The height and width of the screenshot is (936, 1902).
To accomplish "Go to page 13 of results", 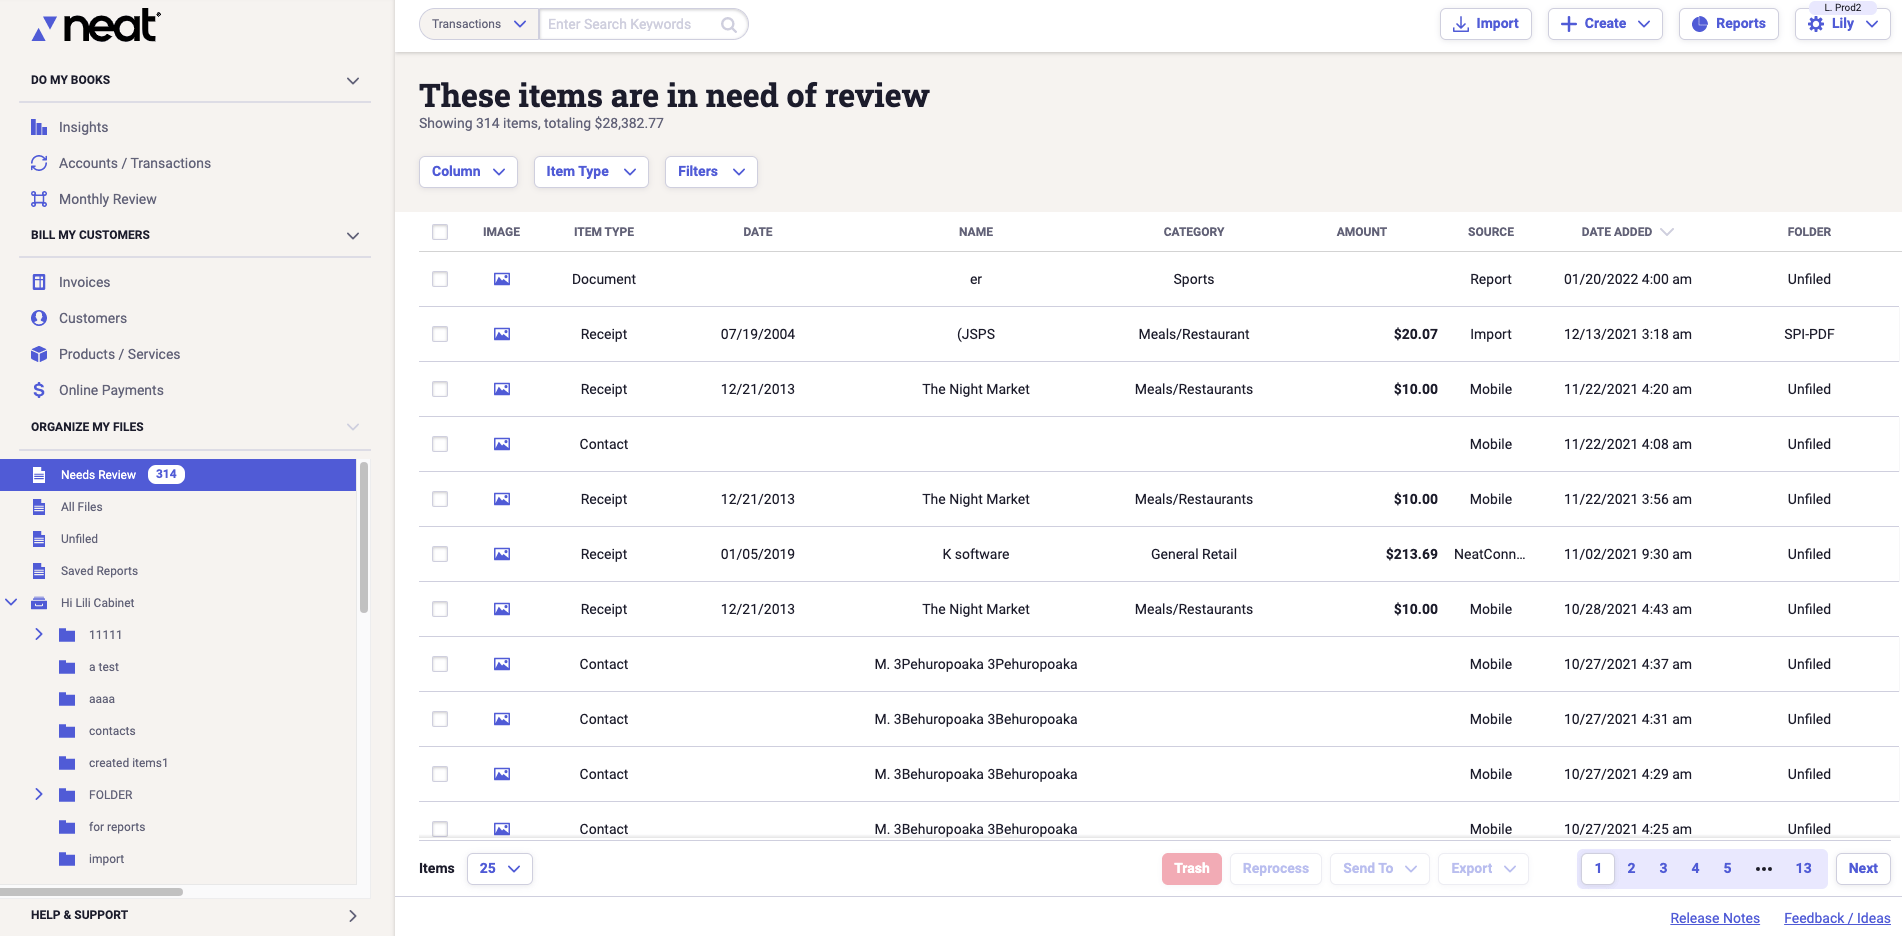I will click(x=1803, y=868).
